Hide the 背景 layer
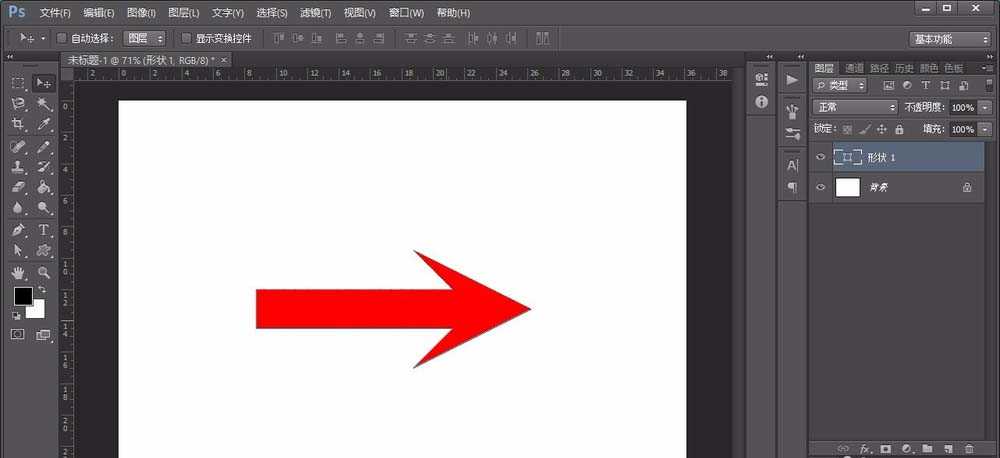 tap(821, 188)
